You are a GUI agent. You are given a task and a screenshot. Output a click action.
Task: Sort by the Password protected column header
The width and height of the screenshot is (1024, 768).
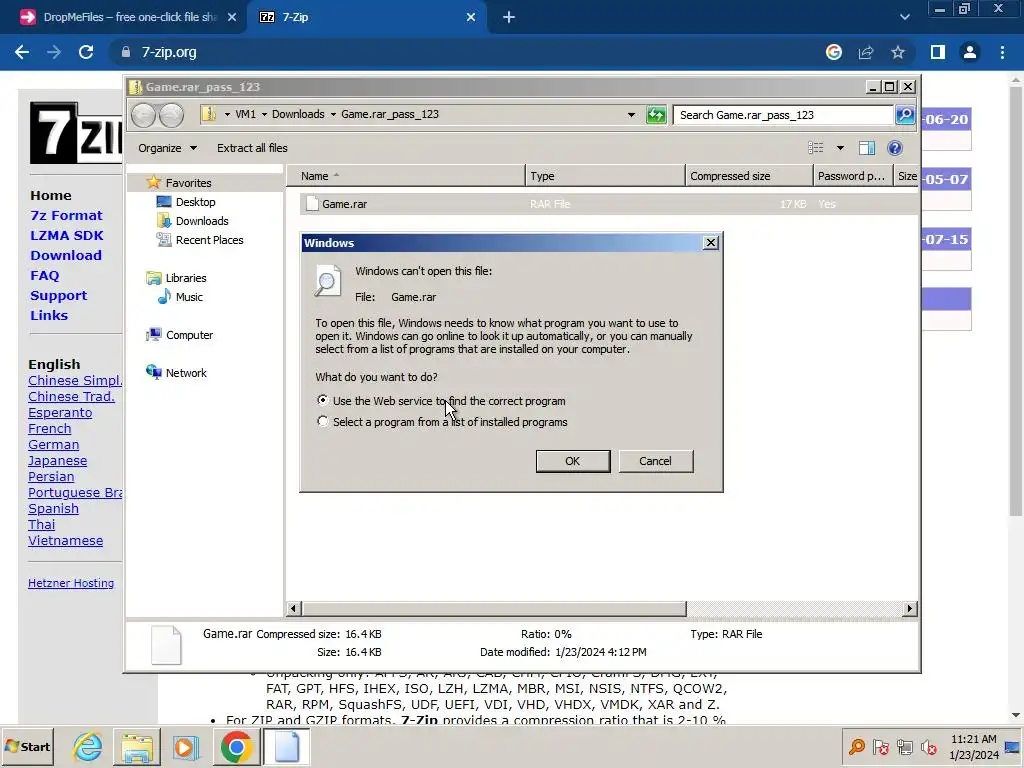853,176
